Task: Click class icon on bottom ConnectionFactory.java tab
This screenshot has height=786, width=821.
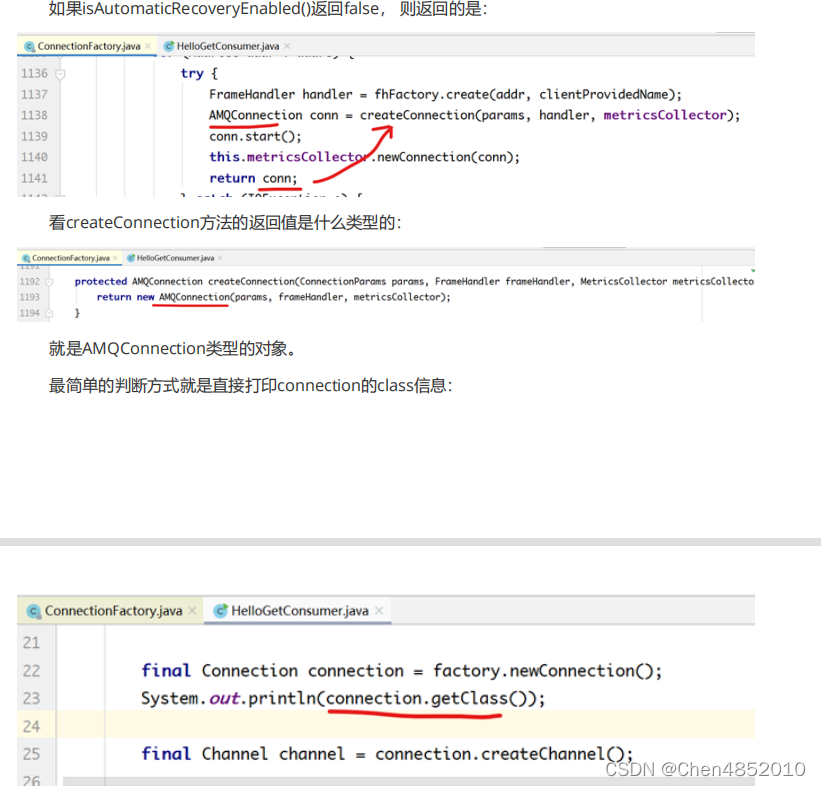Action: pyautogui.click(x=34, y=611)
